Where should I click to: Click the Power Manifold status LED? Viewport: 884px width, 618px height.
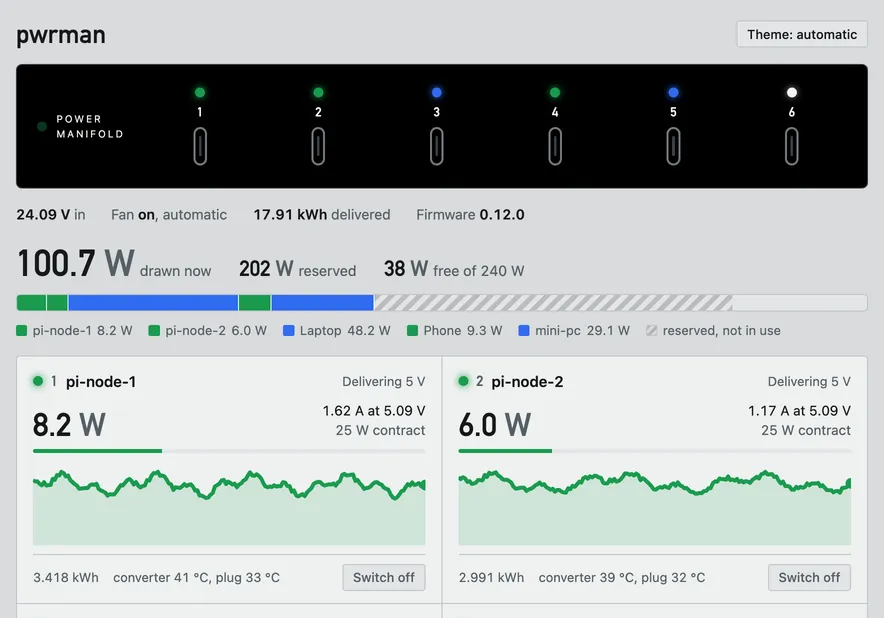[42, 126]
